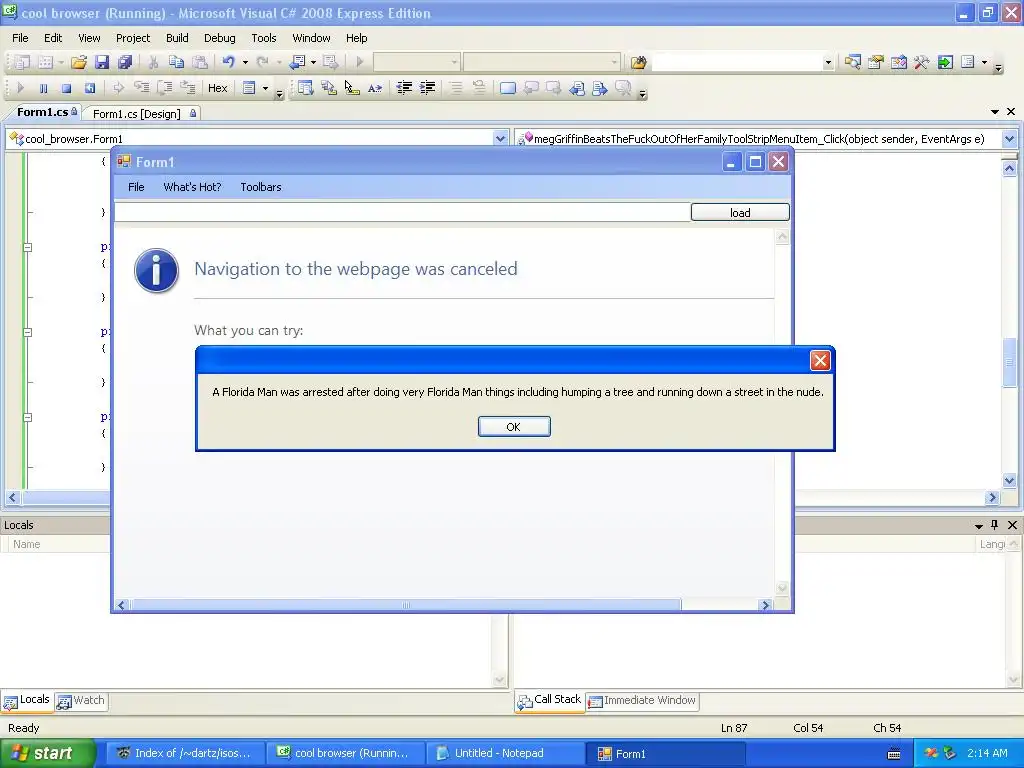Open the active files tab list dropdown
This screenshot has height=768, width=1024.
point(995,112)
